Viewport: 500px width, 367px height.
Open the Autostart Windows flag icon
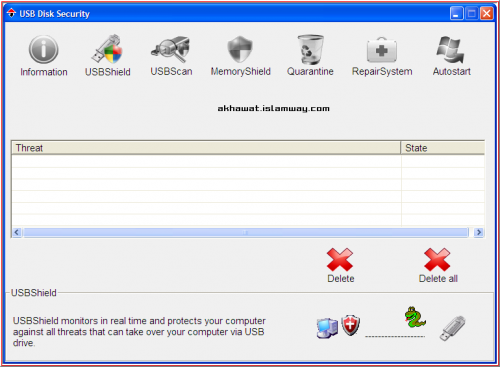click(x=451, y=50)
